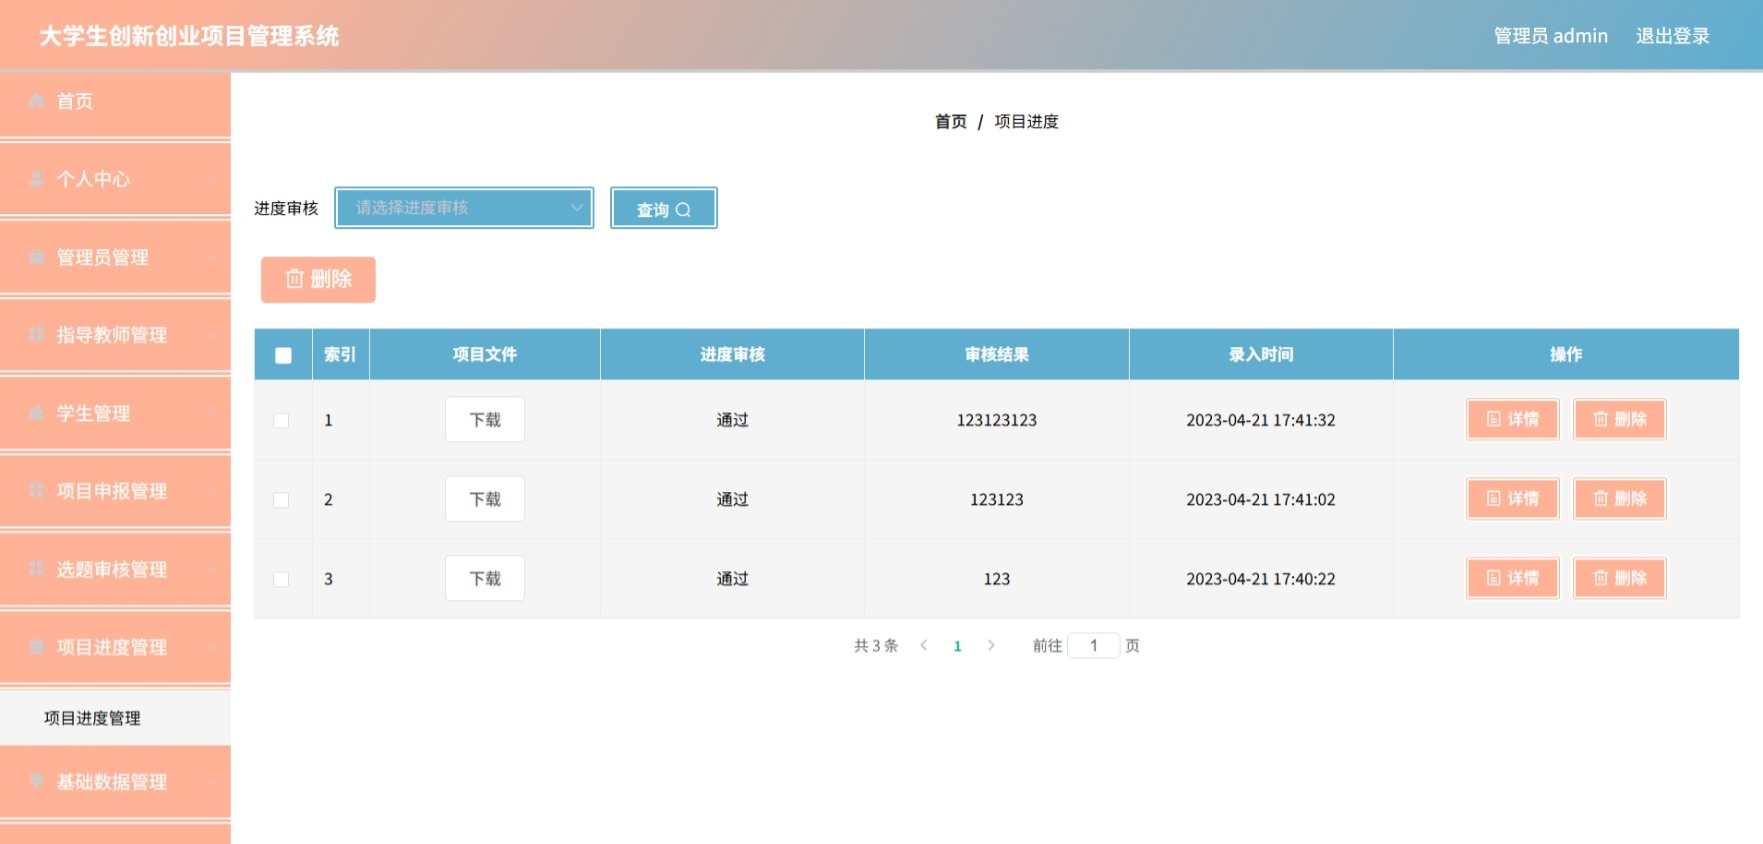Click the icon beside 学生管理
Screen dimensions: 1763x844
tap(37, 413)
